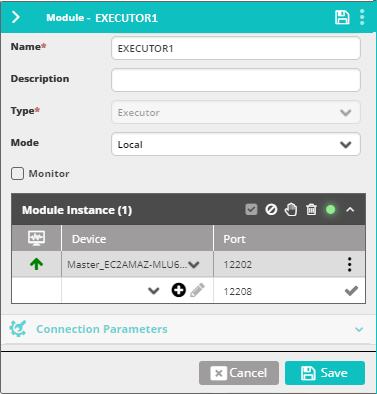Open the three-dot menu for port 12202 row
The image size is (377, 394).
tap(349, 264)
